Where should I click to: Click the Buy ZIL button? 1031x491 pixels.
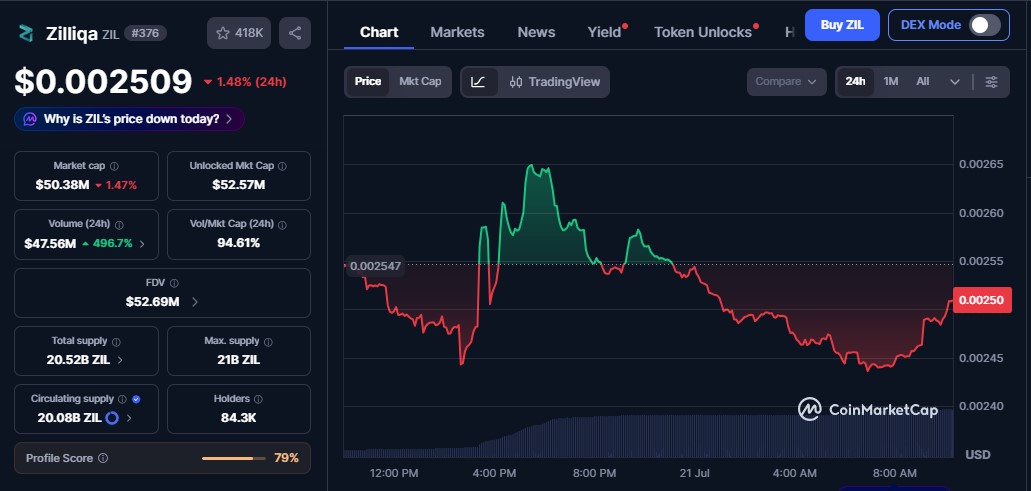tap(842, 25)
